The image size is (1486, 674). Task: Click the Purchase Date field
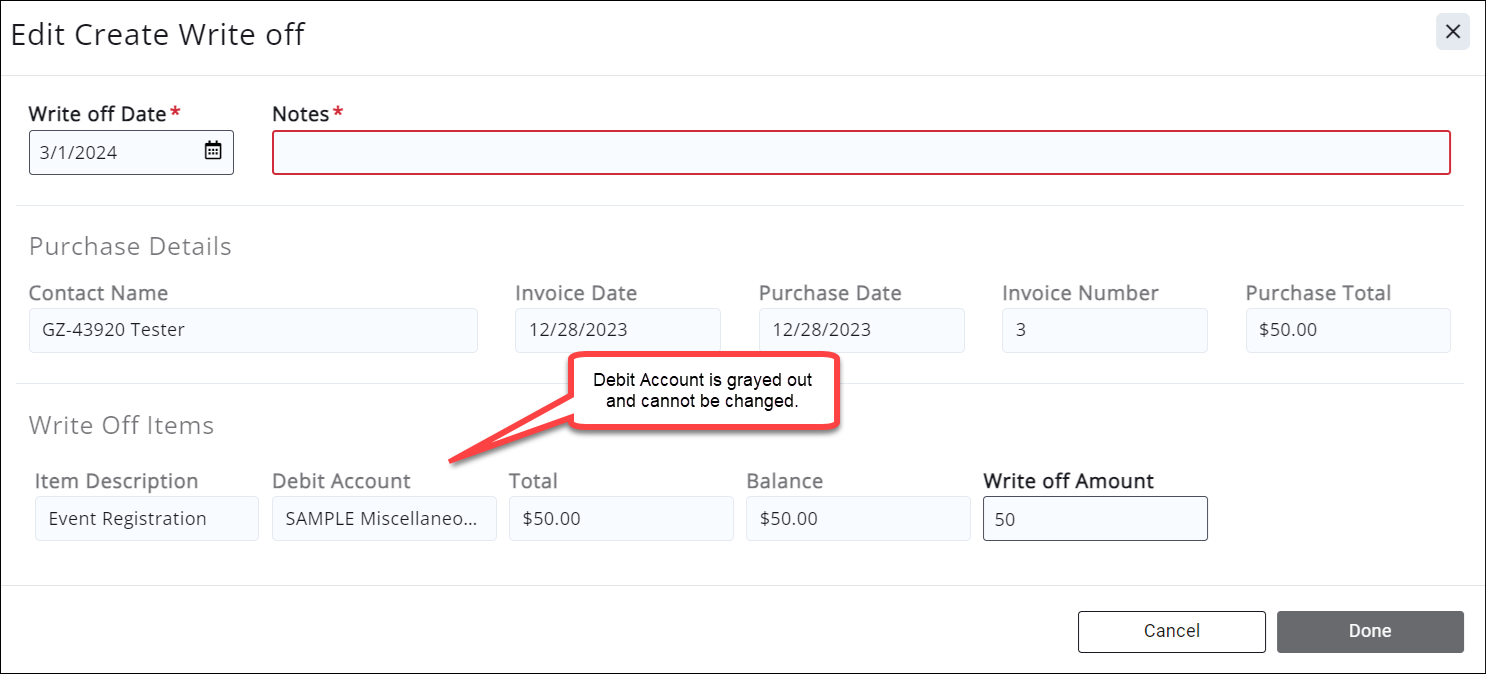tap(861, 330)
